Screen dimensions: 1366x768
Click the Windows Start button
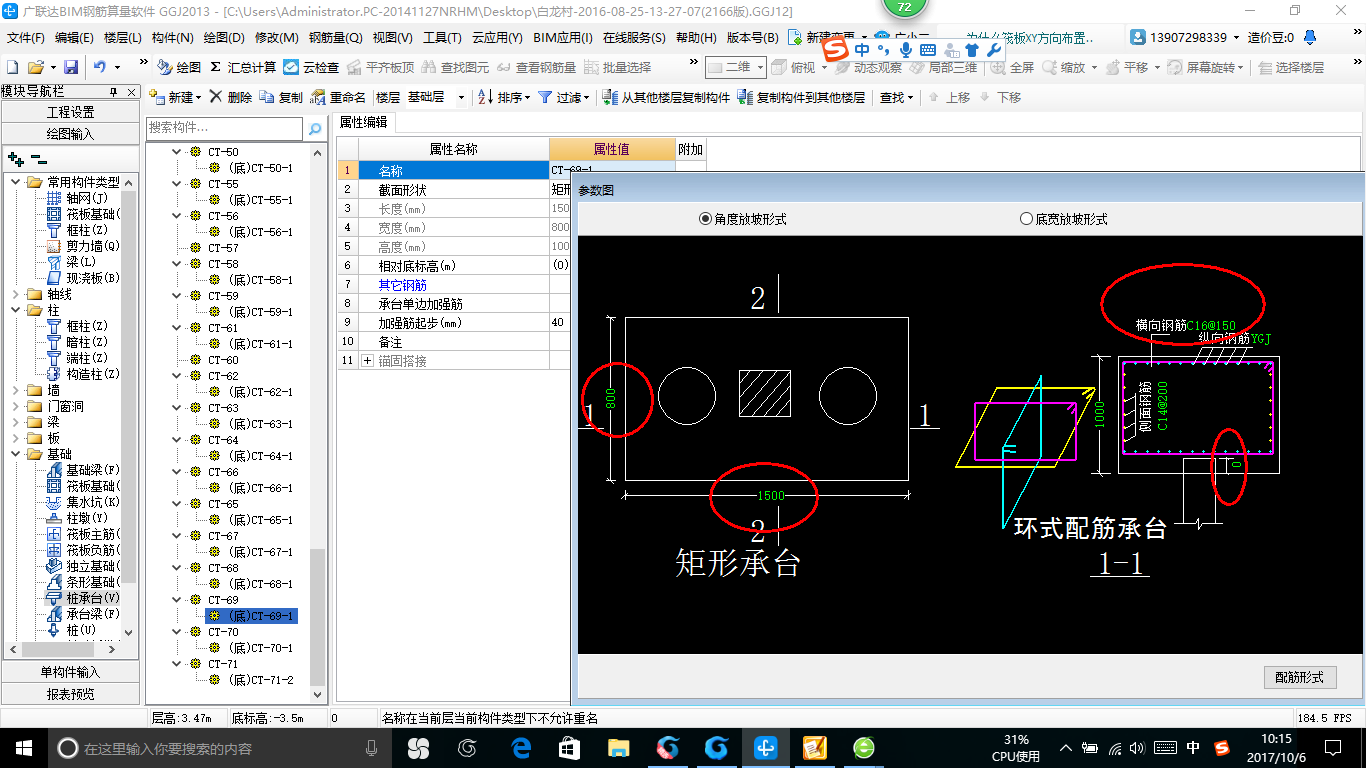tap(23, 747)
